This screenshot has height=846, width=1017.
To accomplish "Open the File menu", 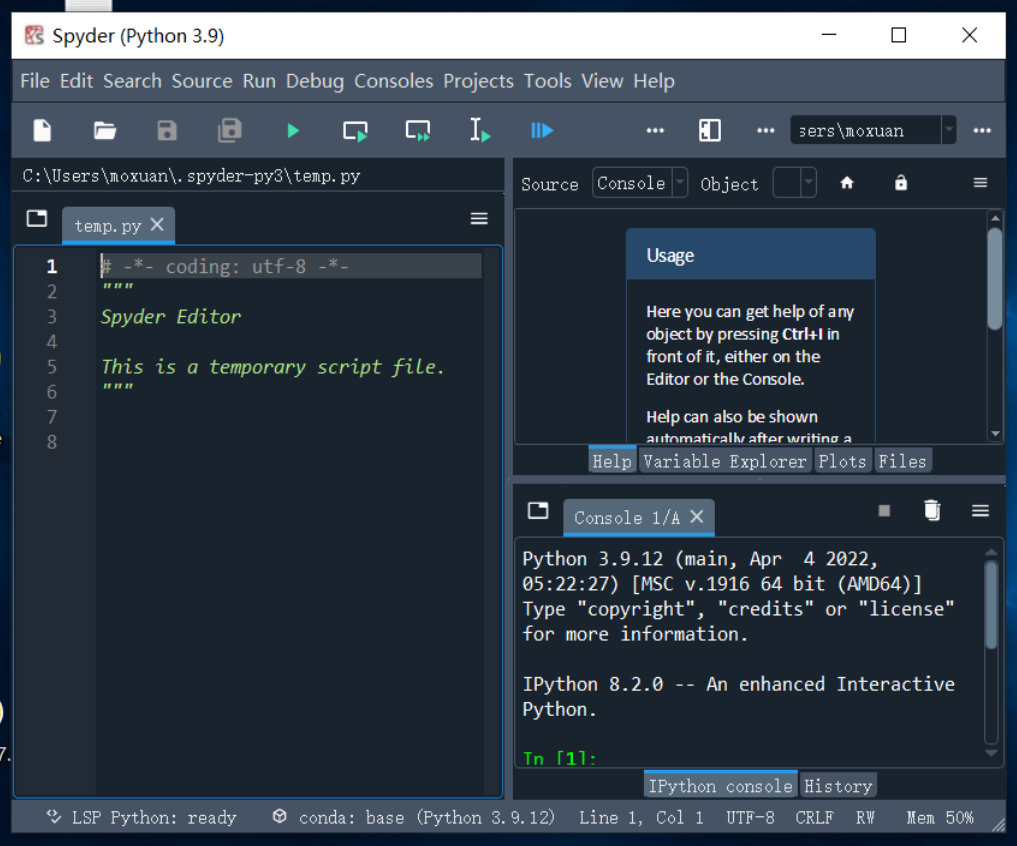I will click(x=35, y=81).
